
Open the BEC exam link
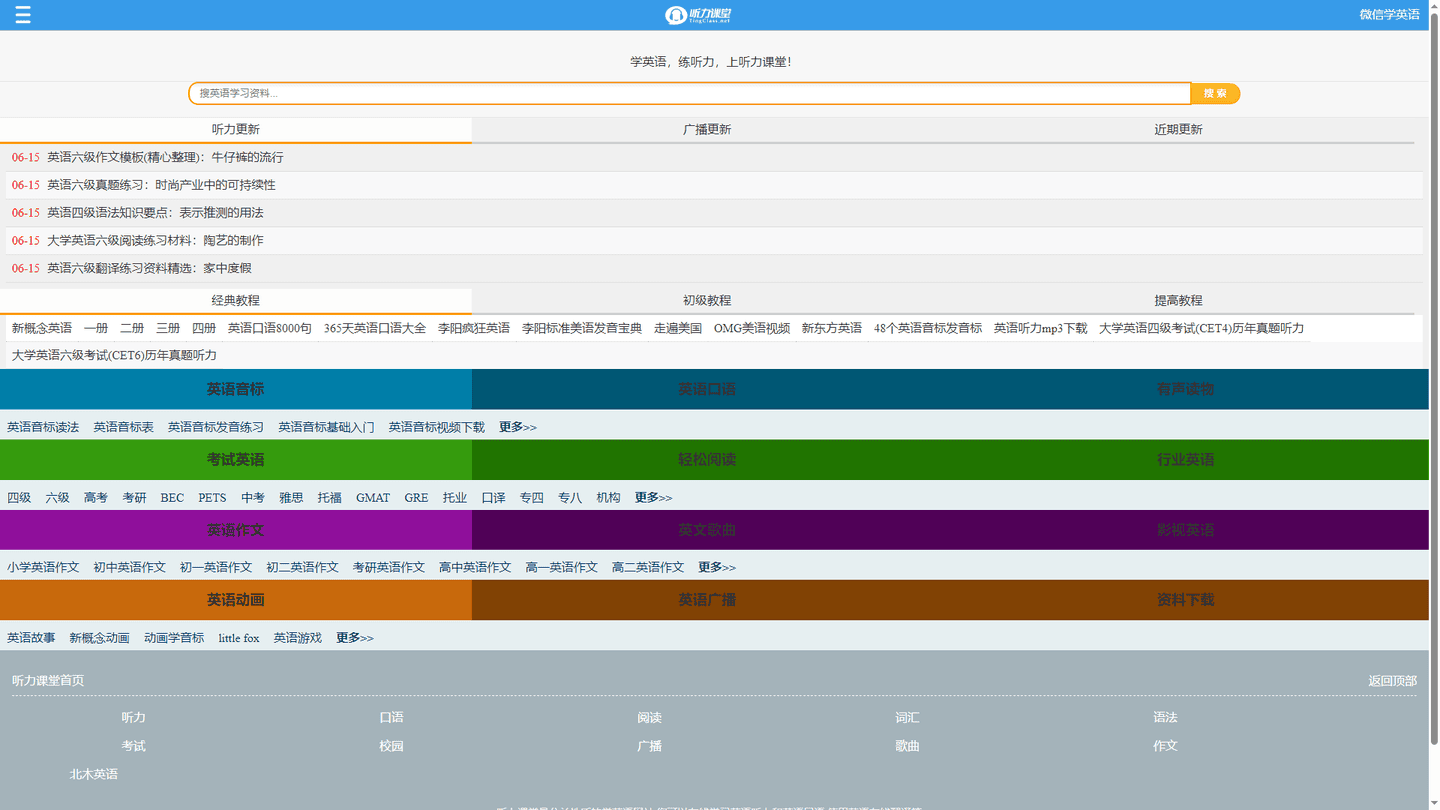pos(172,497)
